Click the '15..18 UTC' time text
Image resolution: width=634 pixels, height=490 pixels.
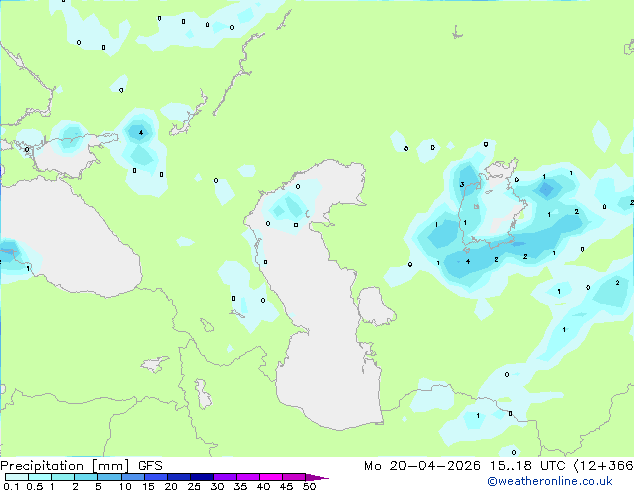tap(528, 466)
